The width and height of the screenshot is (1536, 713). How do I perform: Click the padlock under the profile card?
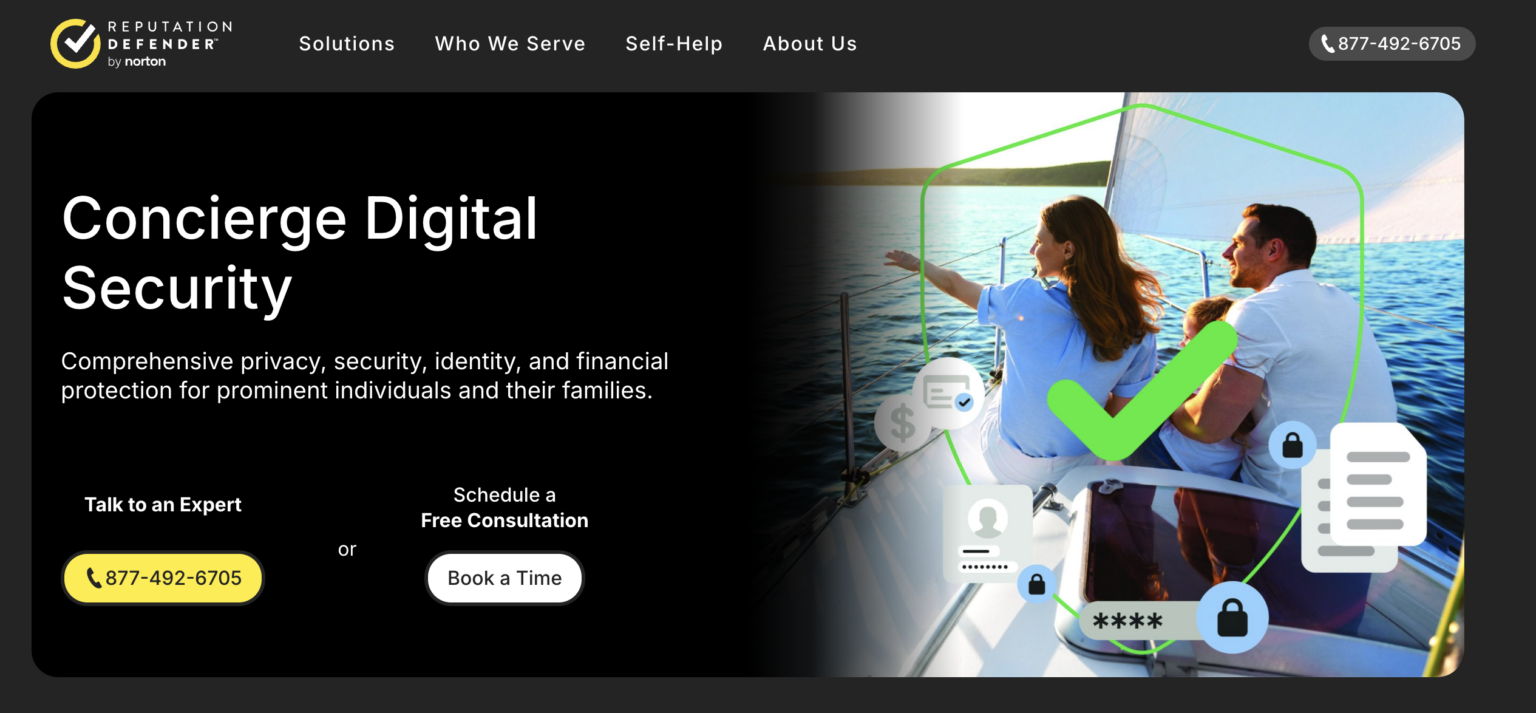coord(1037,584)
